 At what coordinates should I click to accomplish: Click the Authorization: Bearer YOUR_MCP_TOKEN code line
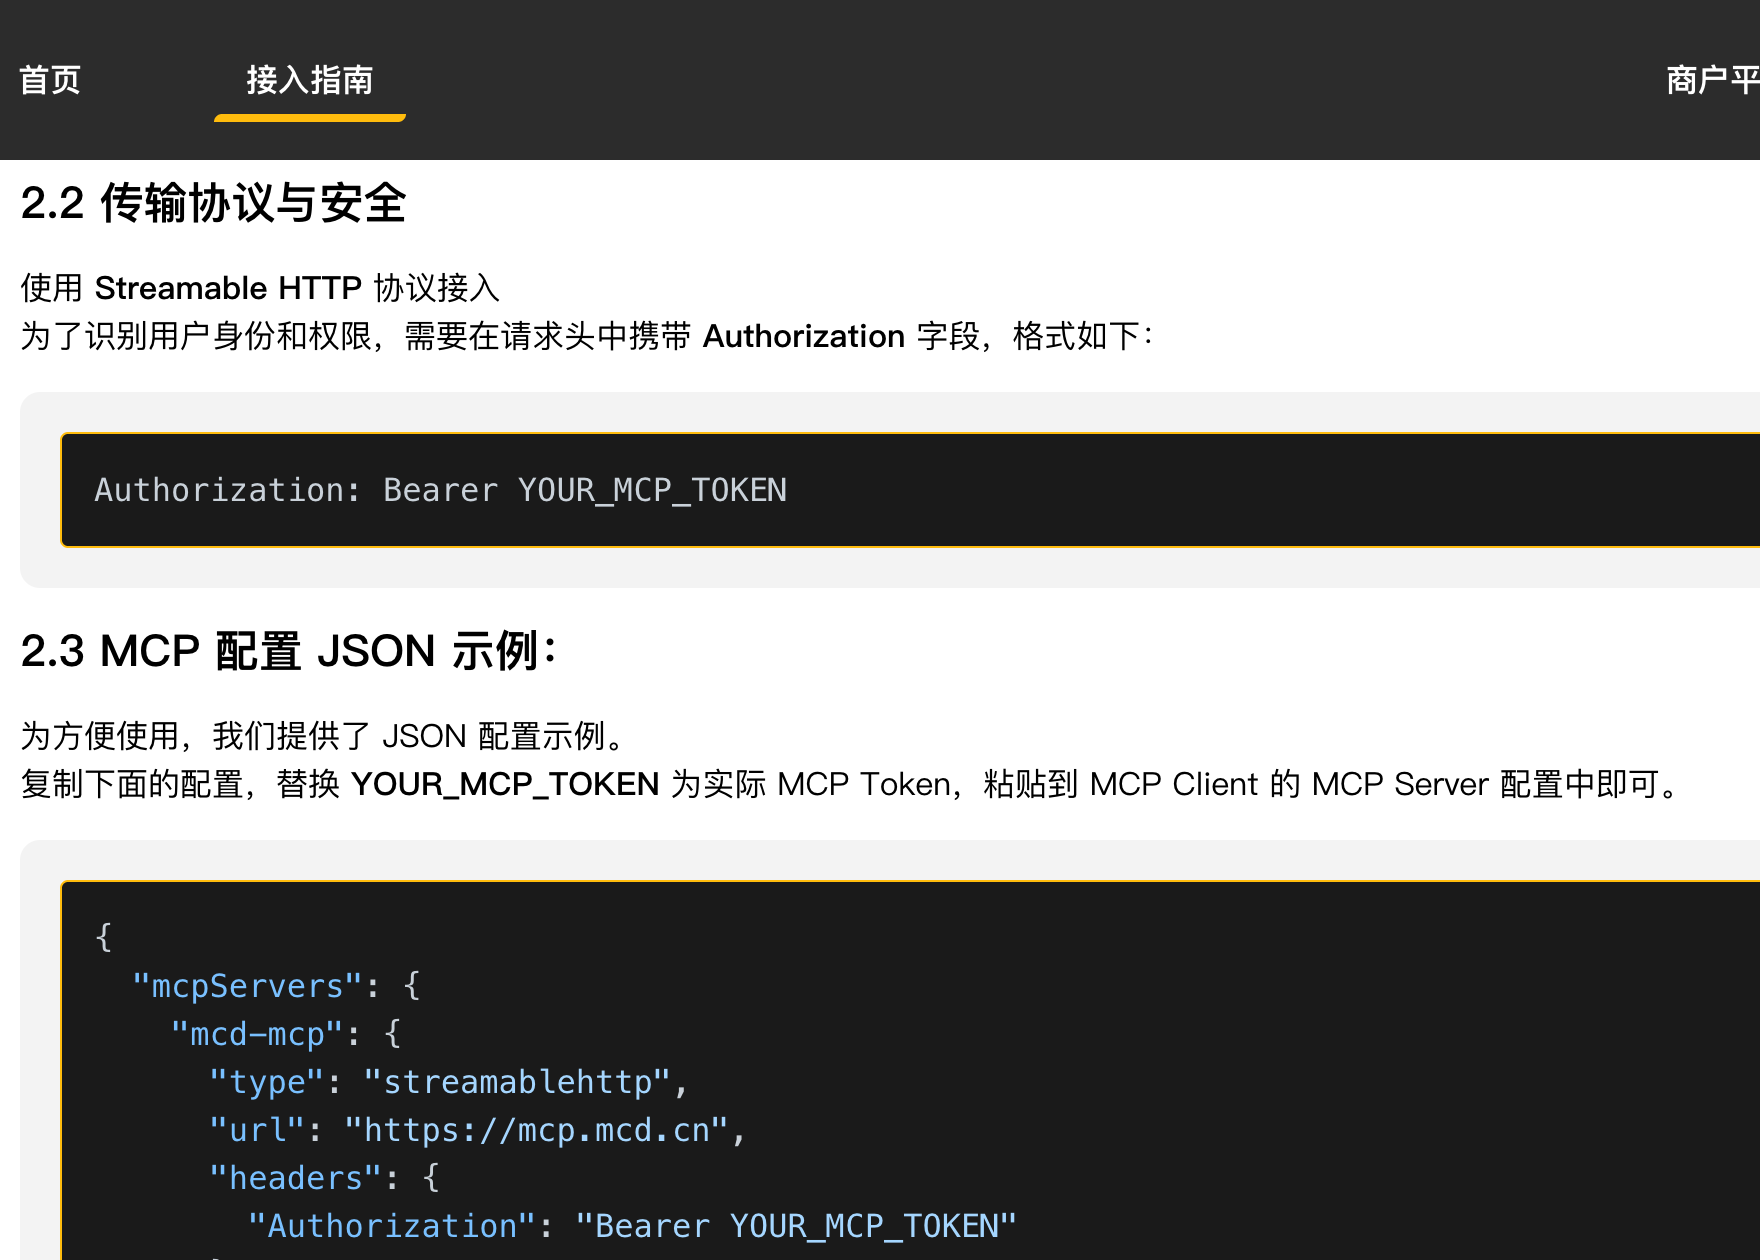pos(441,490)
